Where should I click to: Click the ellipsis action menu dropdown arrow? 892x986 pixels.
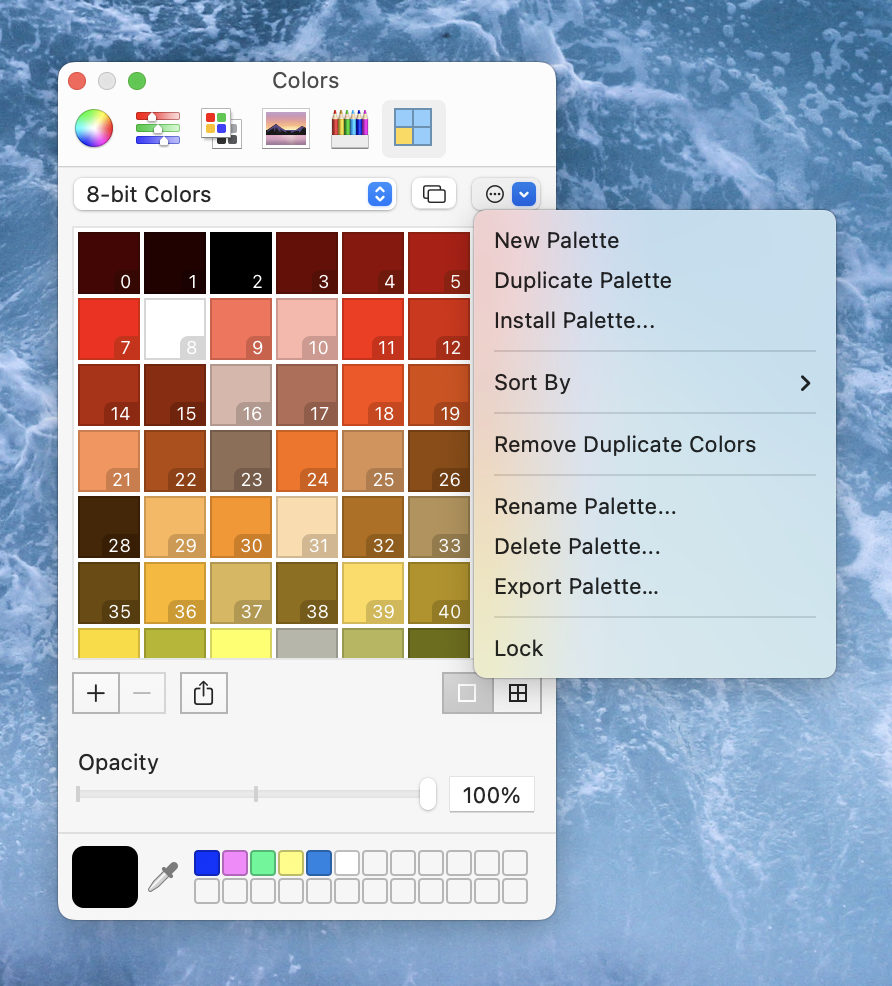(525, 194)
